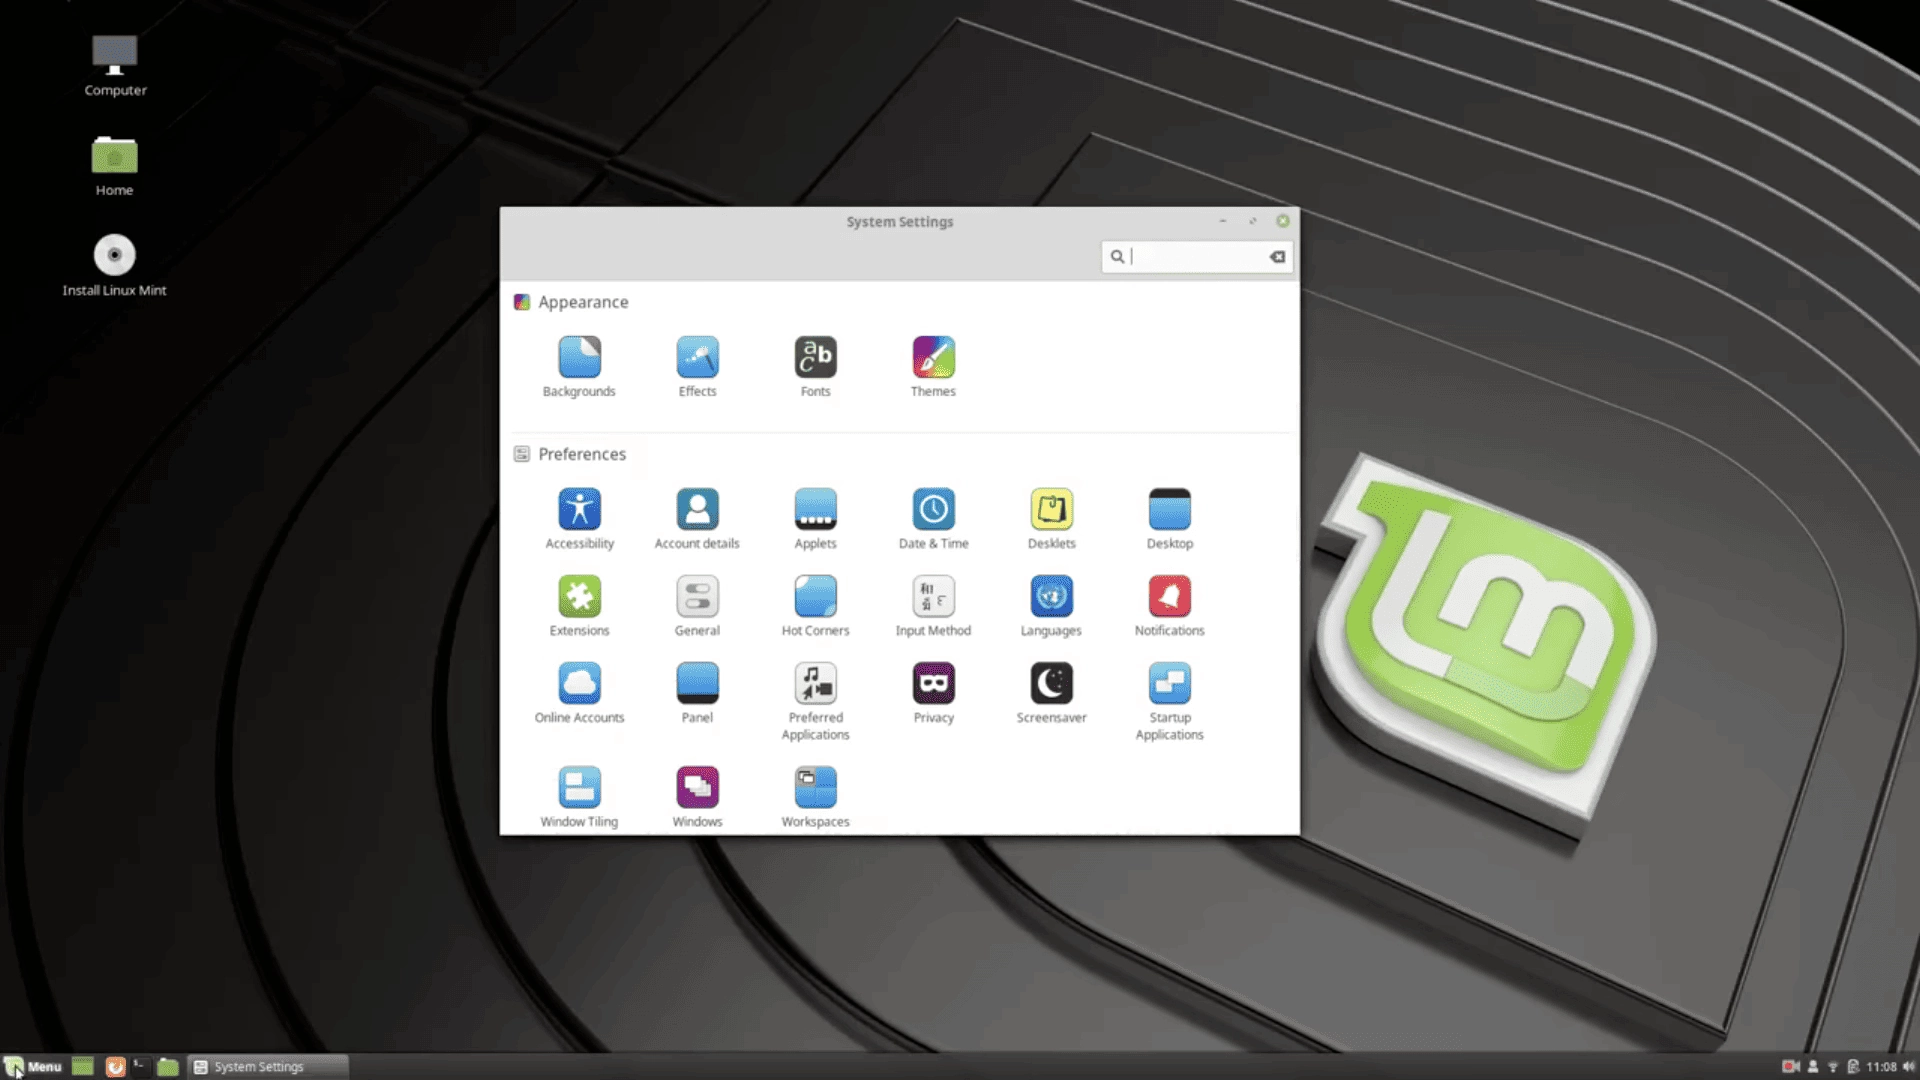Open Hot Corners settings

[815, 606]
